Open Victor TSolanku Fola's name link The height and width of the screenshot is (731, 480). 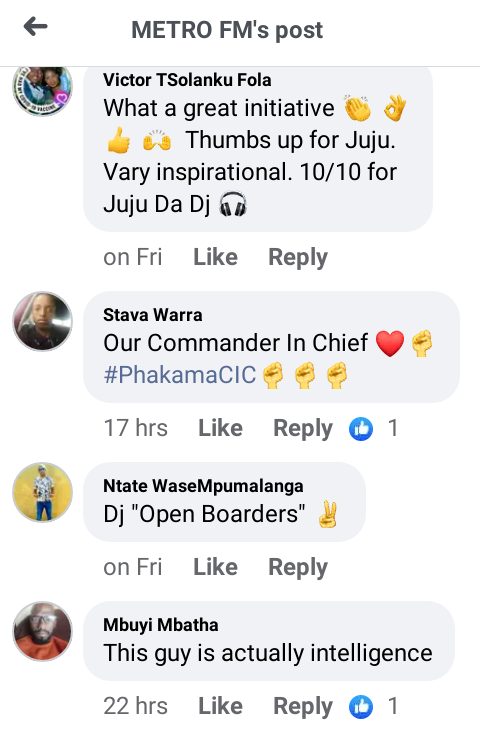187,80
